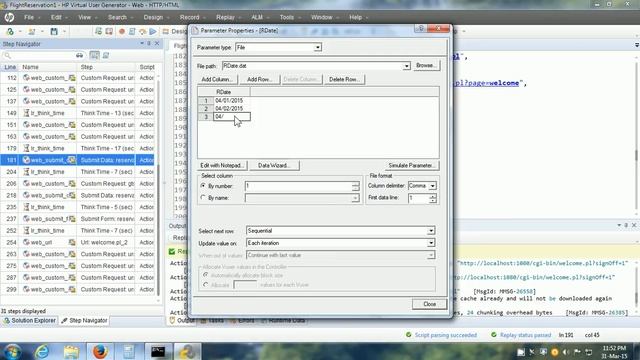Click the second view icon beside binoculars
The width and height of the screenshot is (640, 360).
point(106,55)
